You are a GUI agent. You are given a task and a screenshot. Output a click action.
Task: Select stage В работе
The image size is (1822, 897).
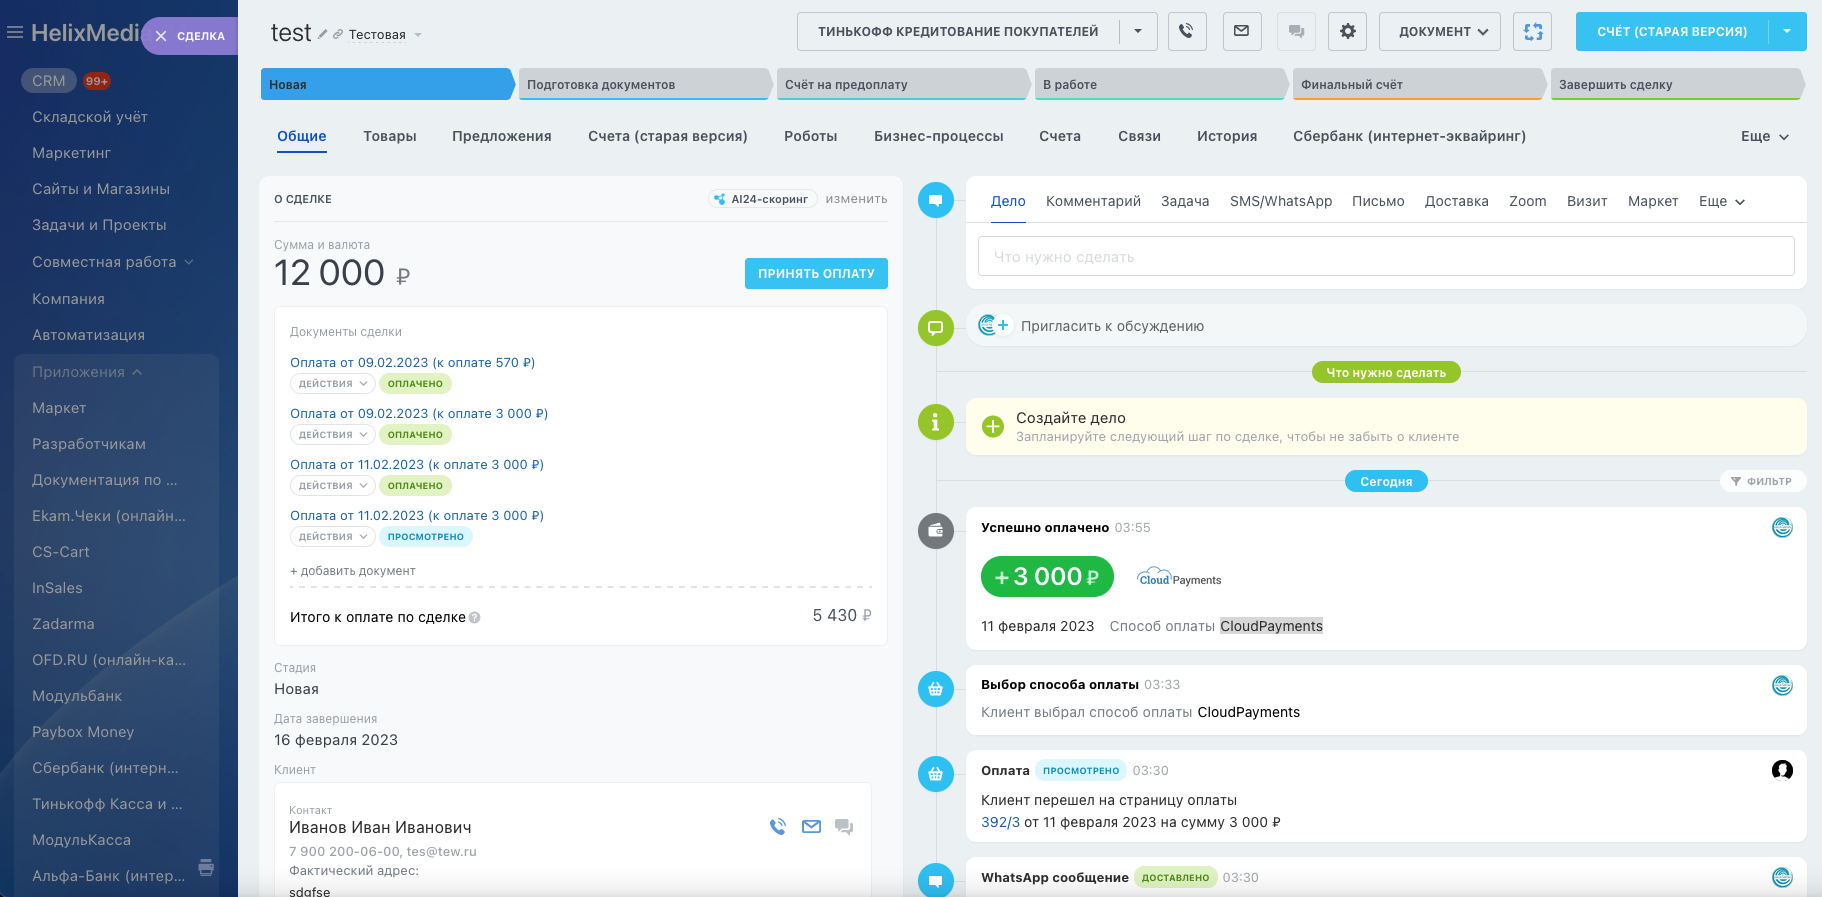[x=1161, y=84]
